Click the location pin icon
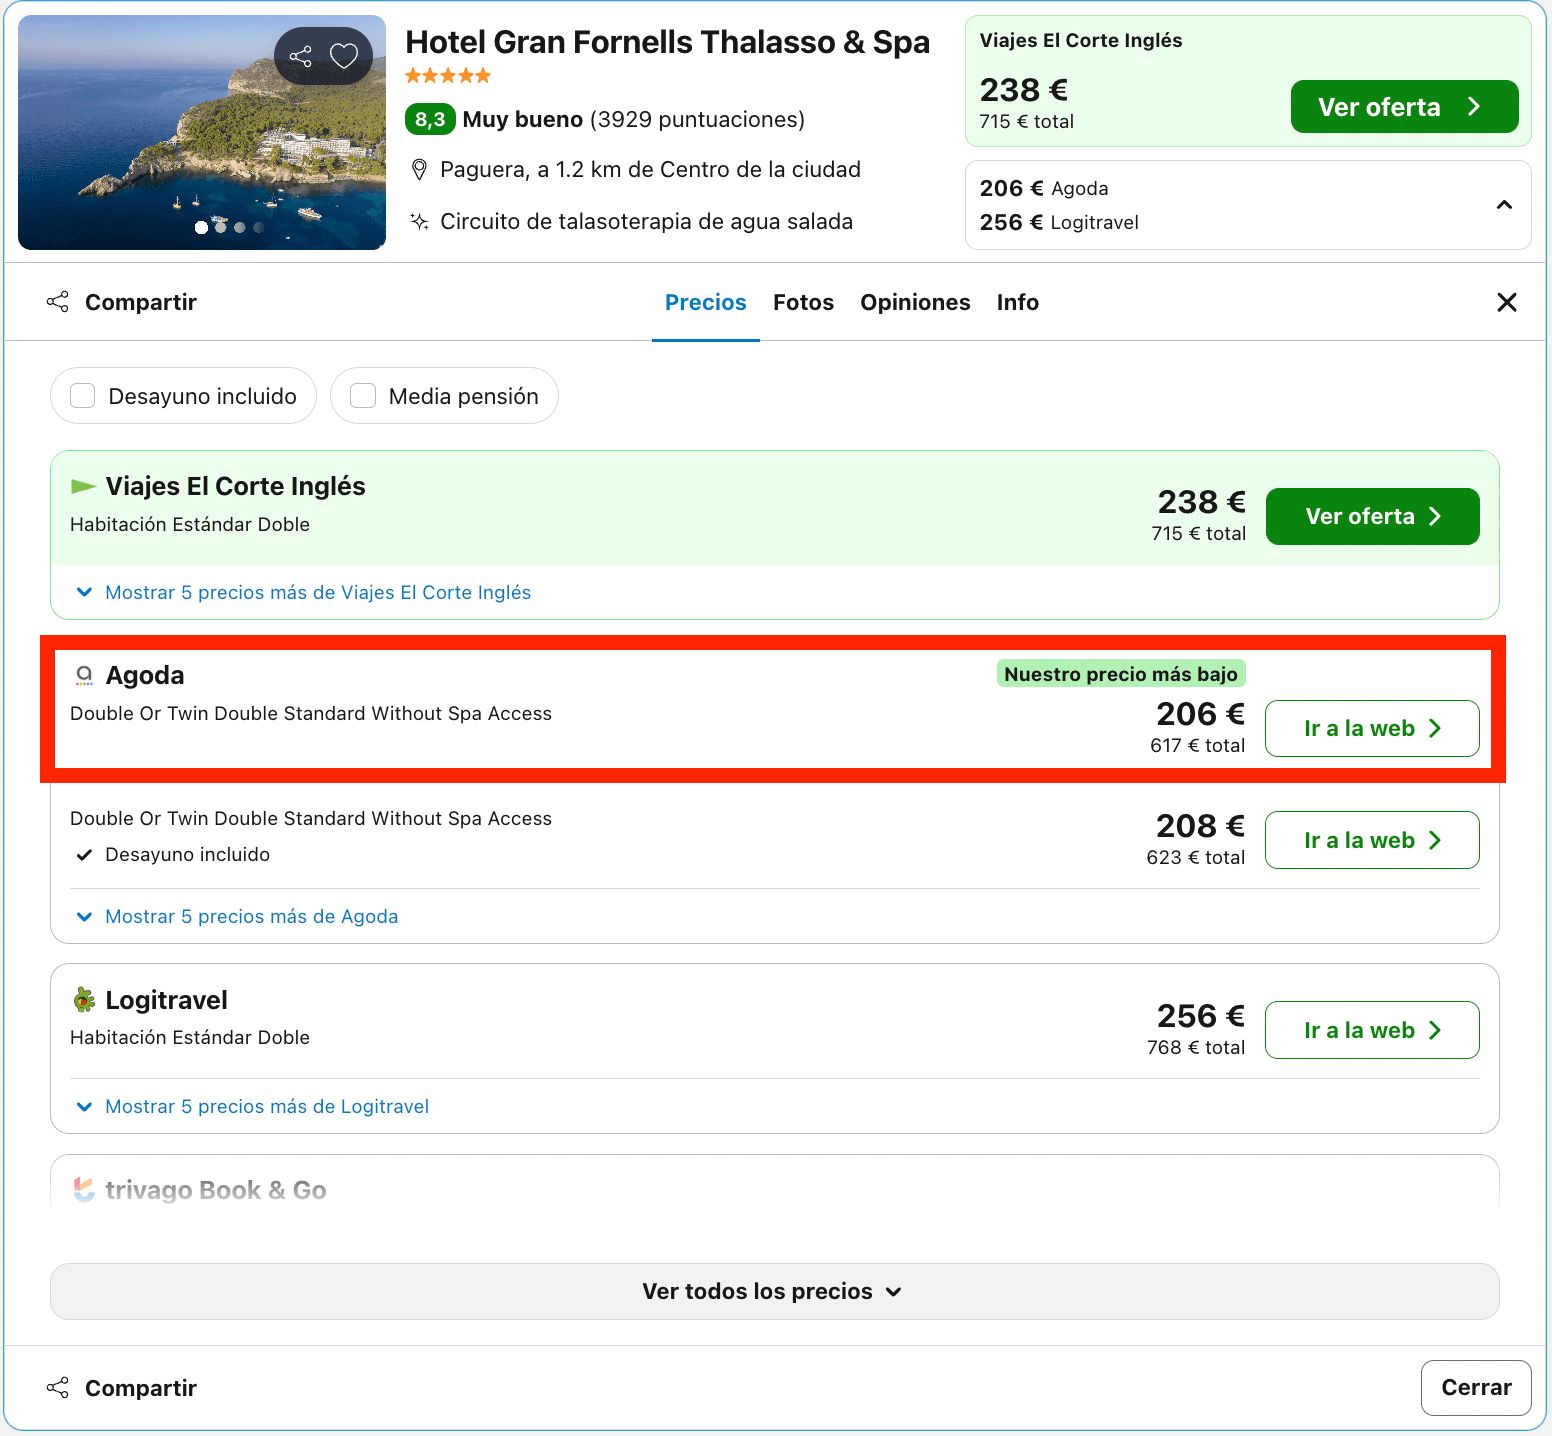1552x1436 pixels. coord(420,170)
